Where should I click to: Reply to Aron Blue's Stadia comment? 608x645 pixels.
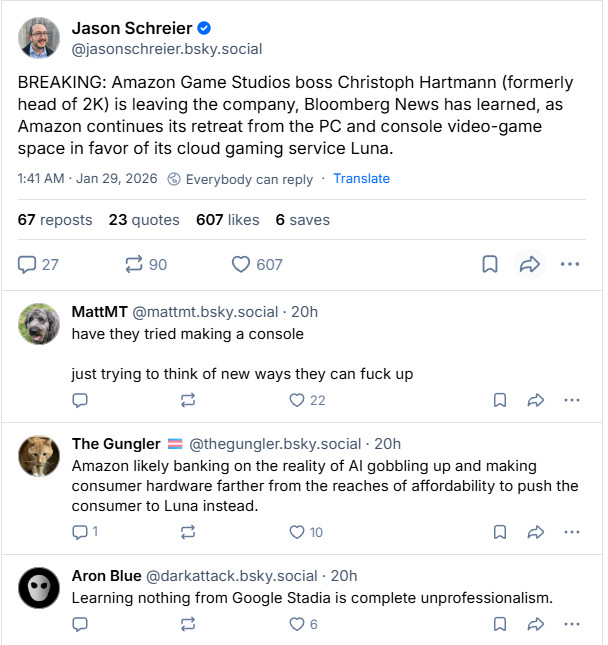tap(80, 624)
